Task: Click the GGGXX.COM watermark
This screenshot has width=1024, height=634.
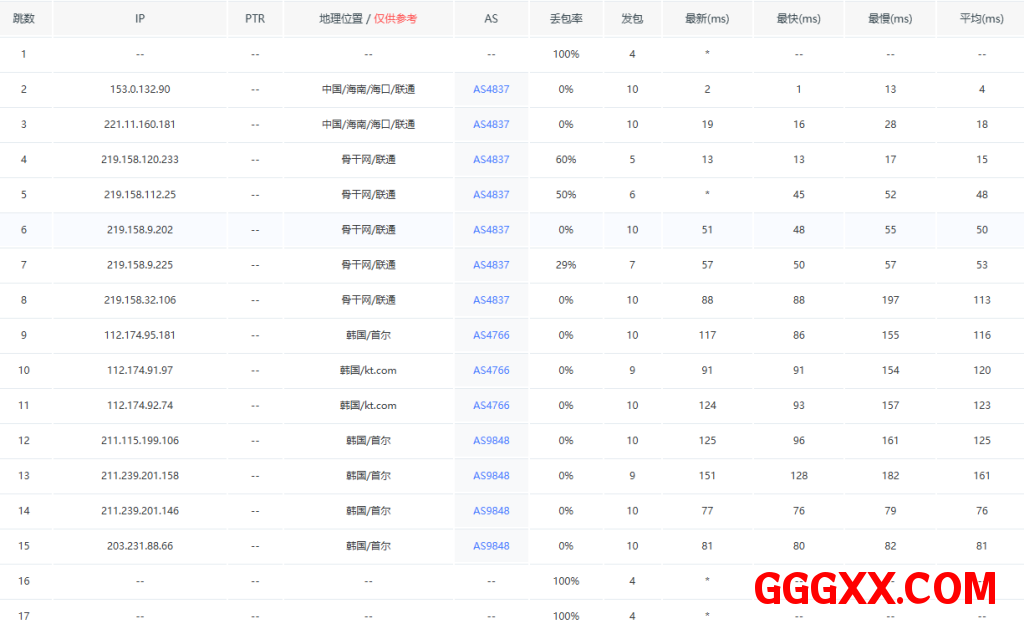Action: coord(875,589)
